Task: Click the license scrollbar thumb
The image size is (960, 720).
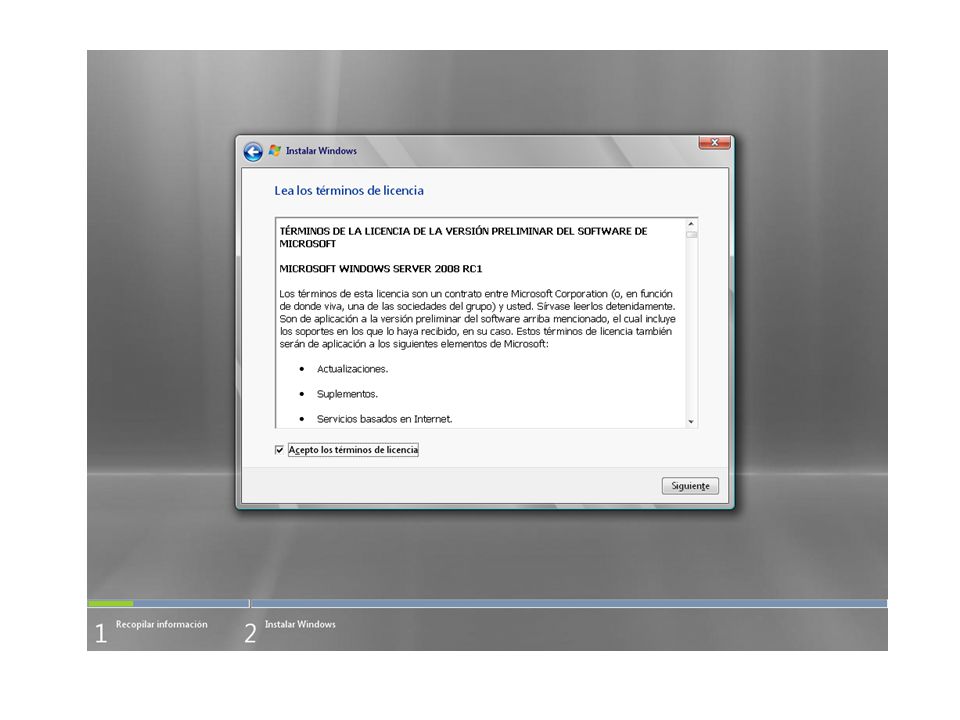Action: point(691,234)
